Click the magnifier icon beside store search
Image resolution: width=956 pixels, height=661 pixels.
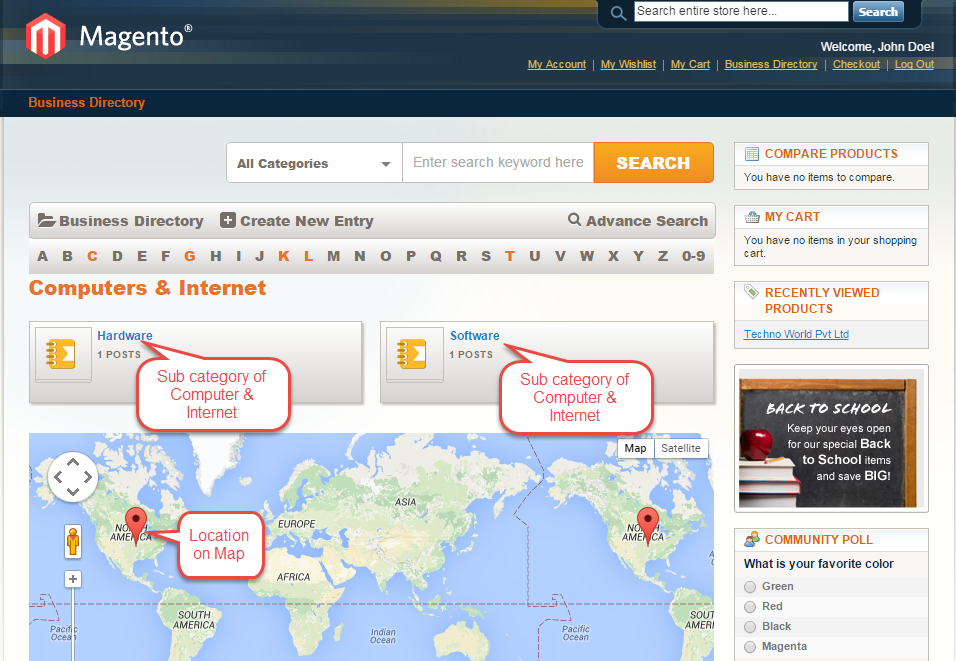(618, 13)
